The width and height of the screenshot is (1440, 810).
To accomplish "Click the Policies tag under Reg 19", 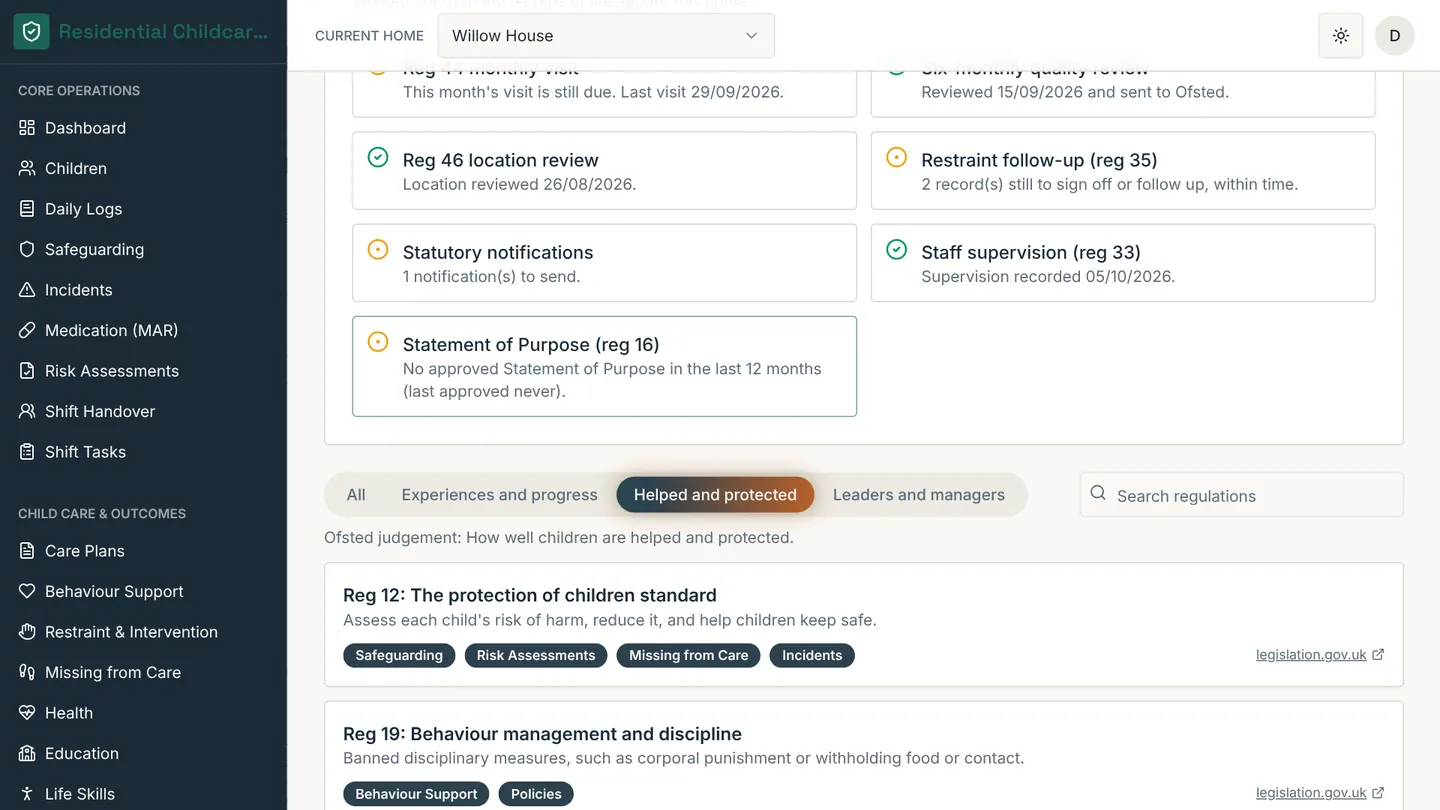I will point(536,794).
